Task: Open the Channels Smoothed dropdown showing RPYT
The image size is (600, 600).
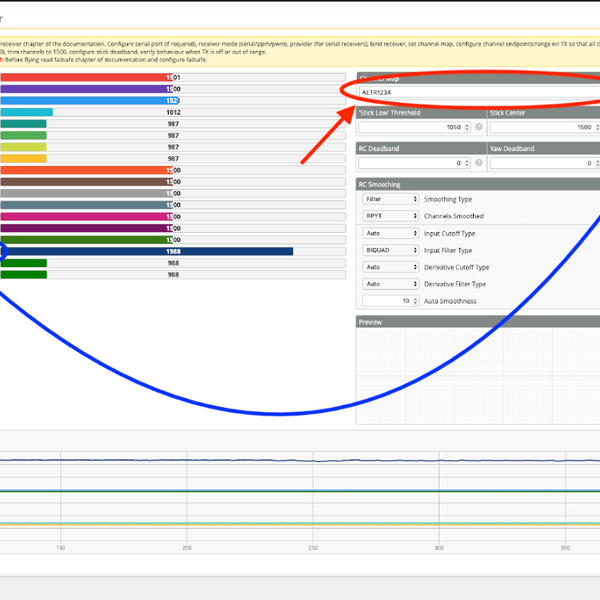Action: 391,216
